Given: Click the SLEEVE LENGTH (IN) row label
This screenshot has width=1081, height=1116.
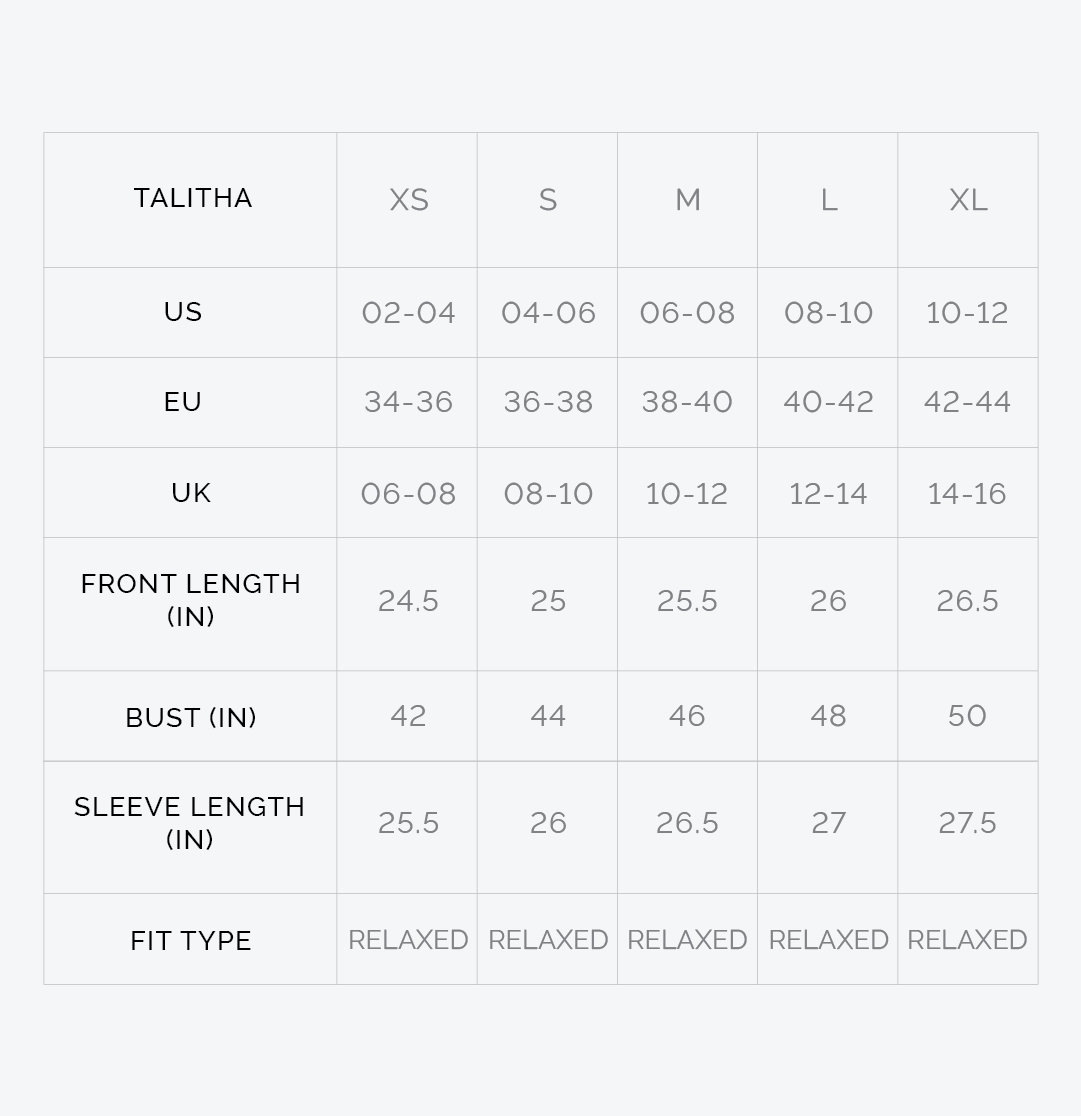Looking at the screenshot, I should pos(190,823).
